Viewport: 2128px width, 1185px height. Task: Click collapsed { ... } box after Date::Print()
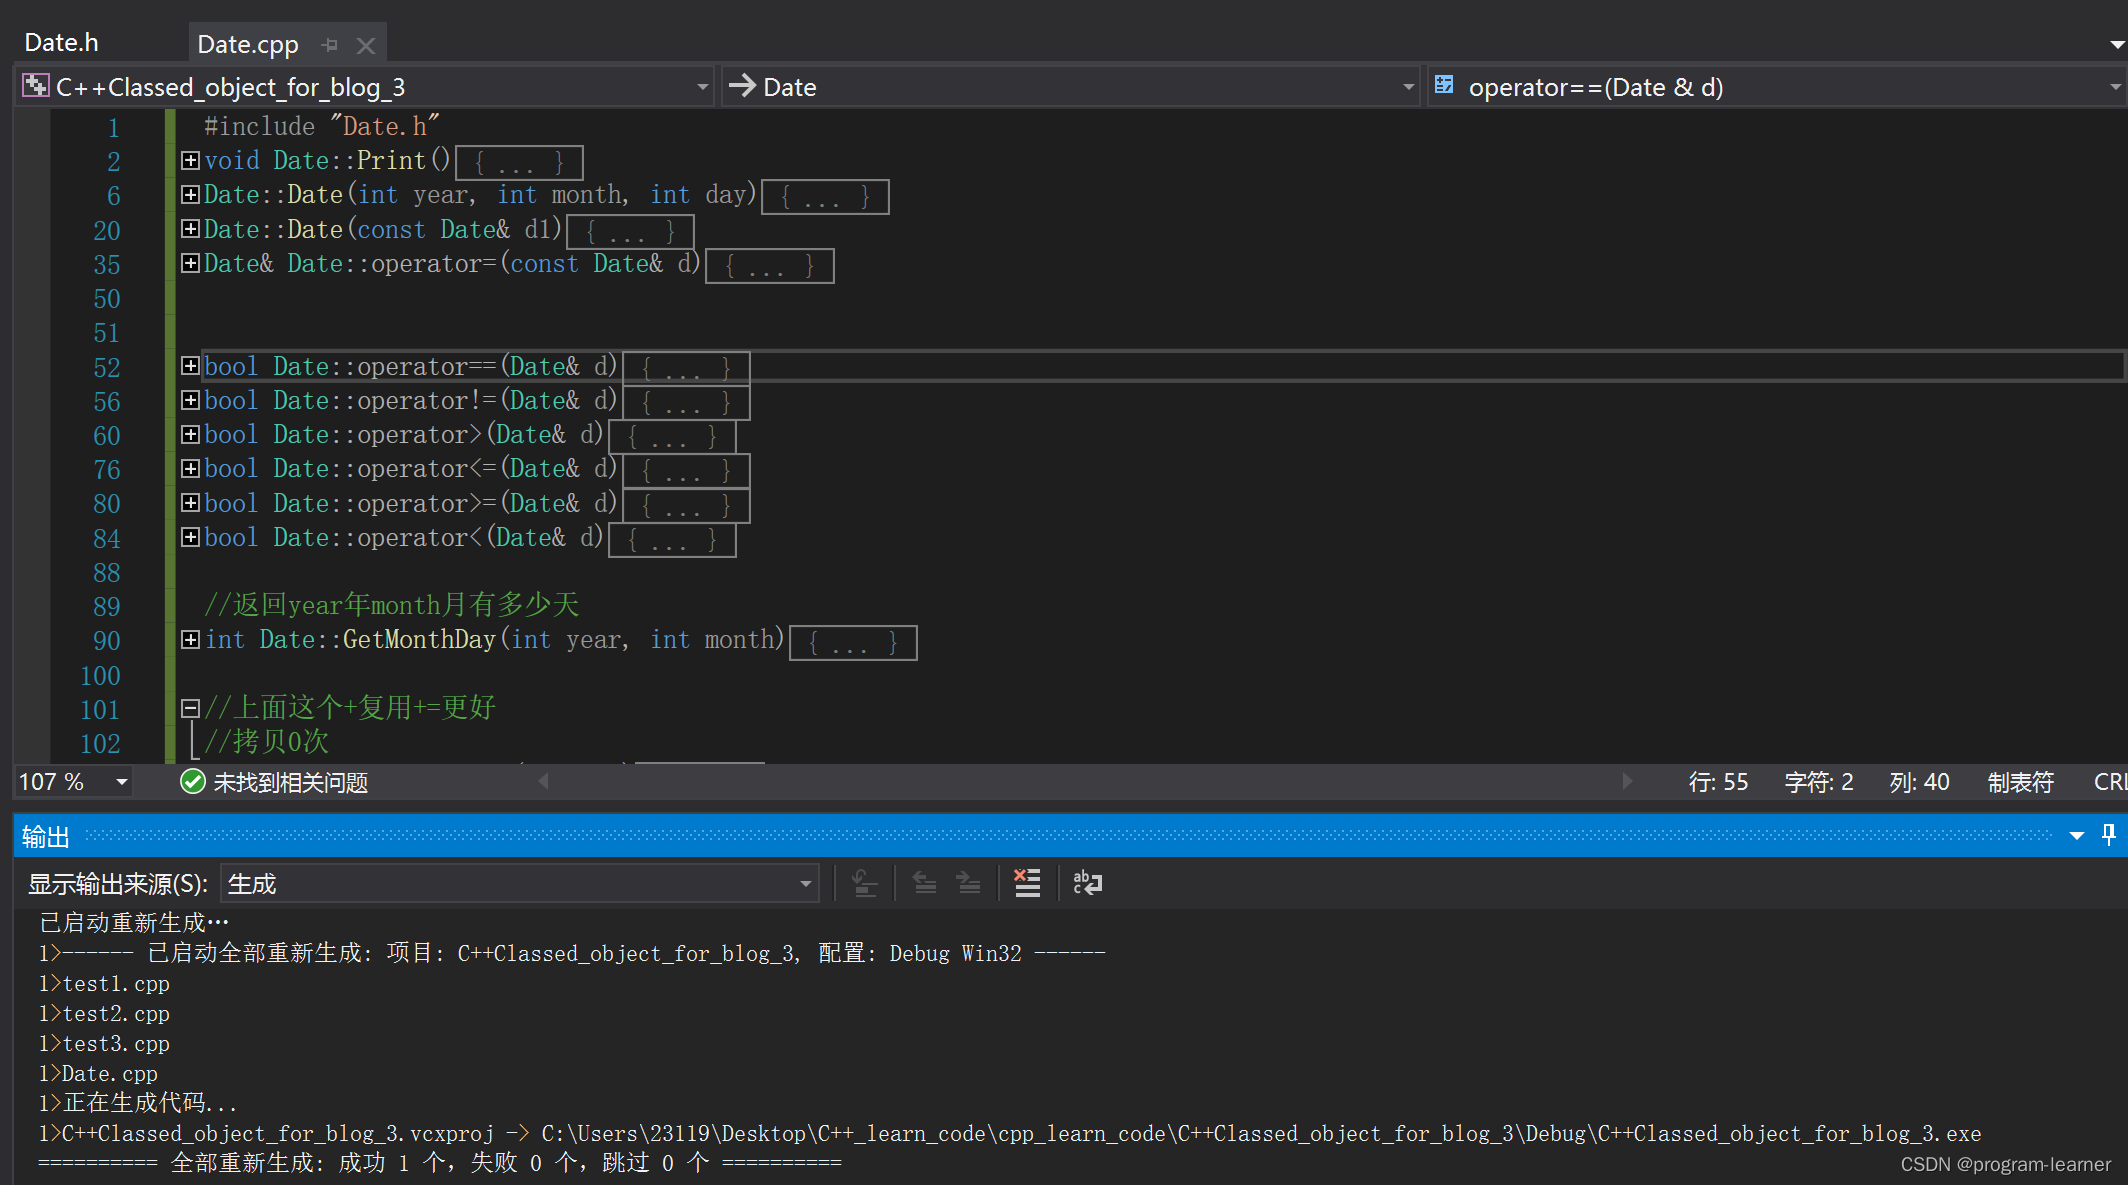(x=519, y=162)
